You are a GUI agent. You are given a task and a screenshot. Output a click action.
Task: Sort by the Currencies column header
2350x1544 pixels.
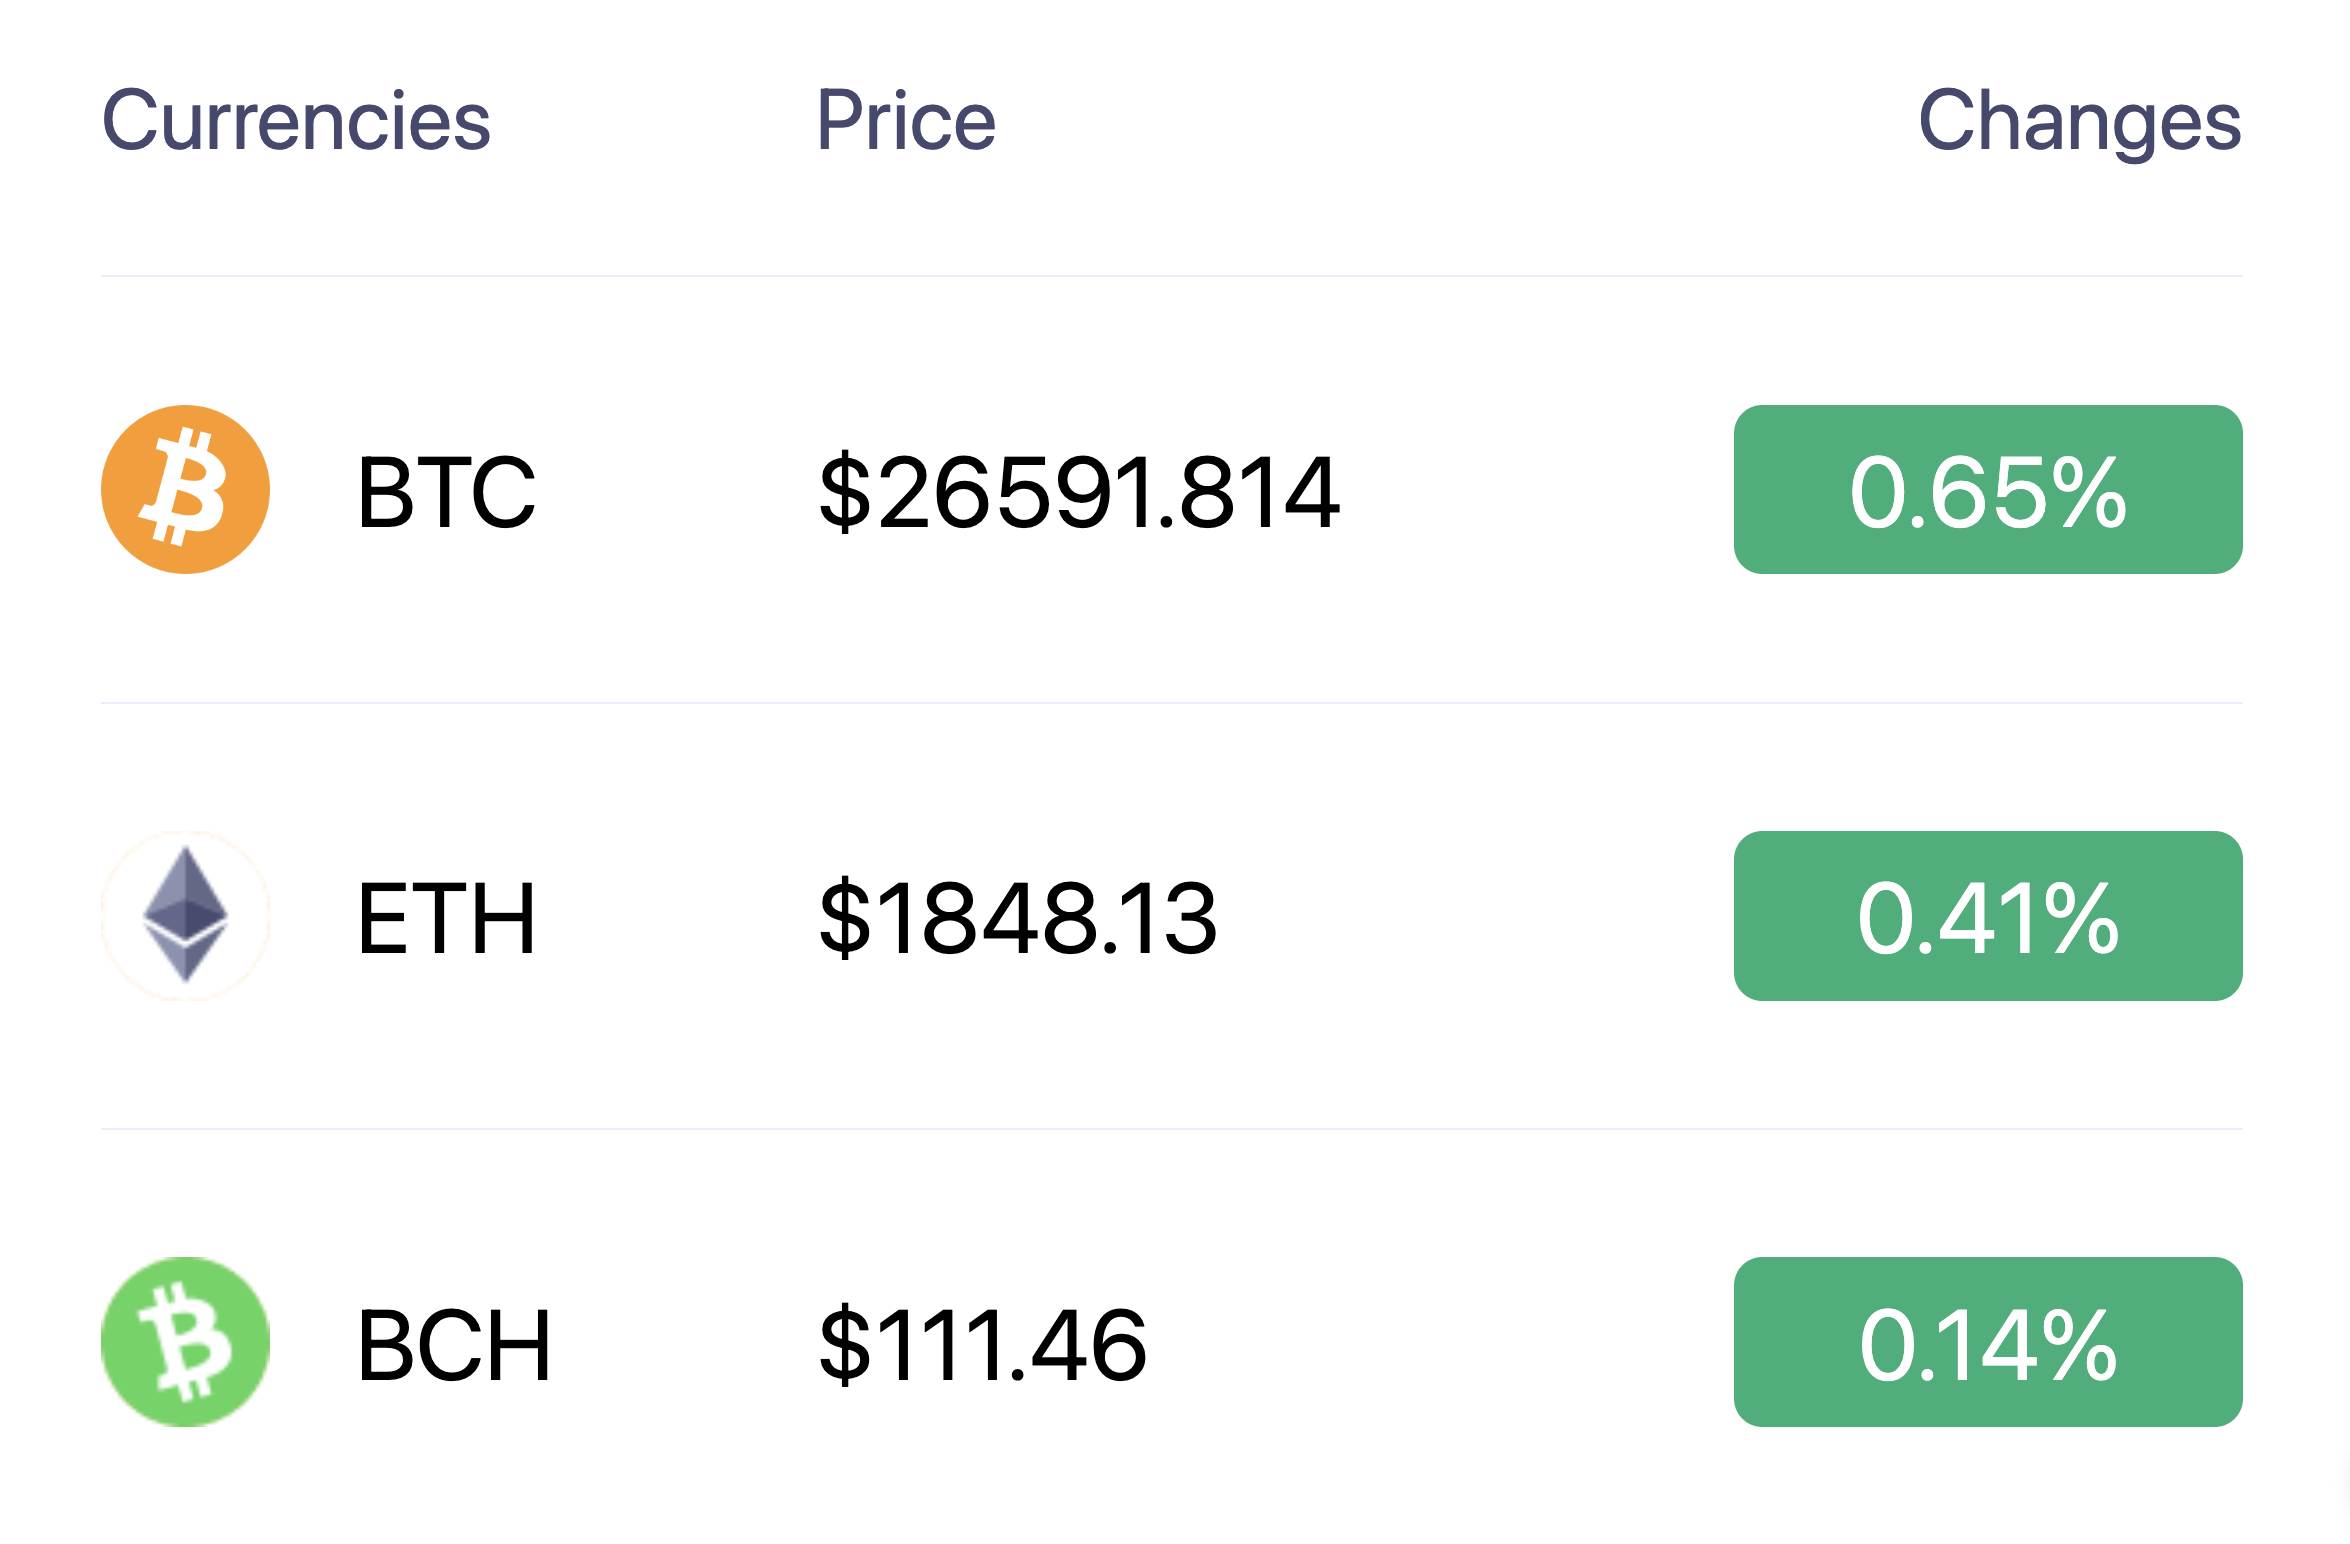[296, 120]
